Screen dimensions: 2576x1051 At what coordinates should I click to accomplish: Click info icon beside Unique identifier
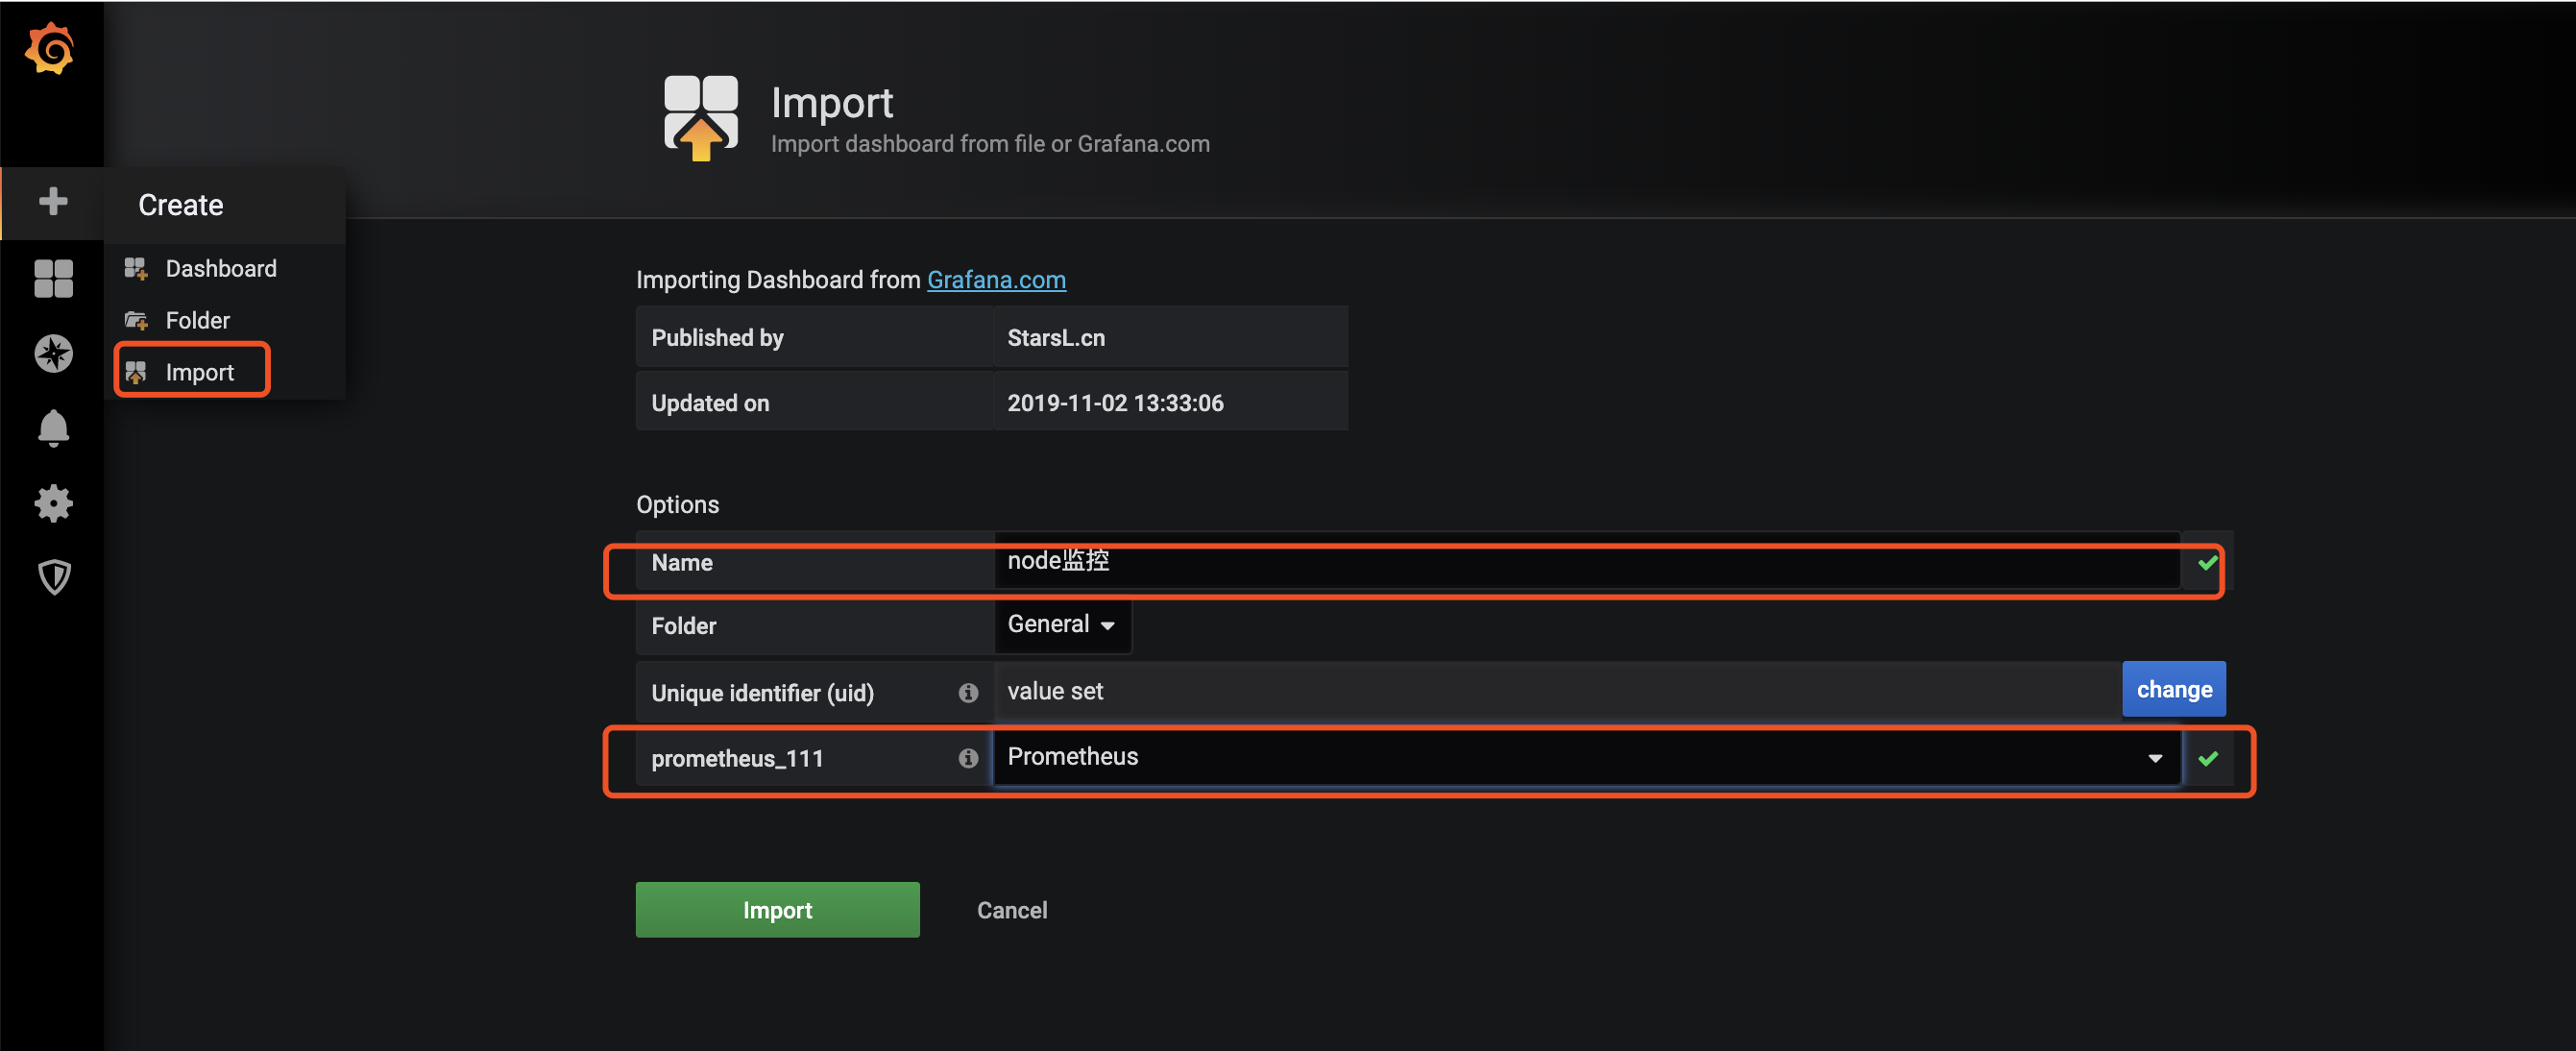click(x=967, y=692)
